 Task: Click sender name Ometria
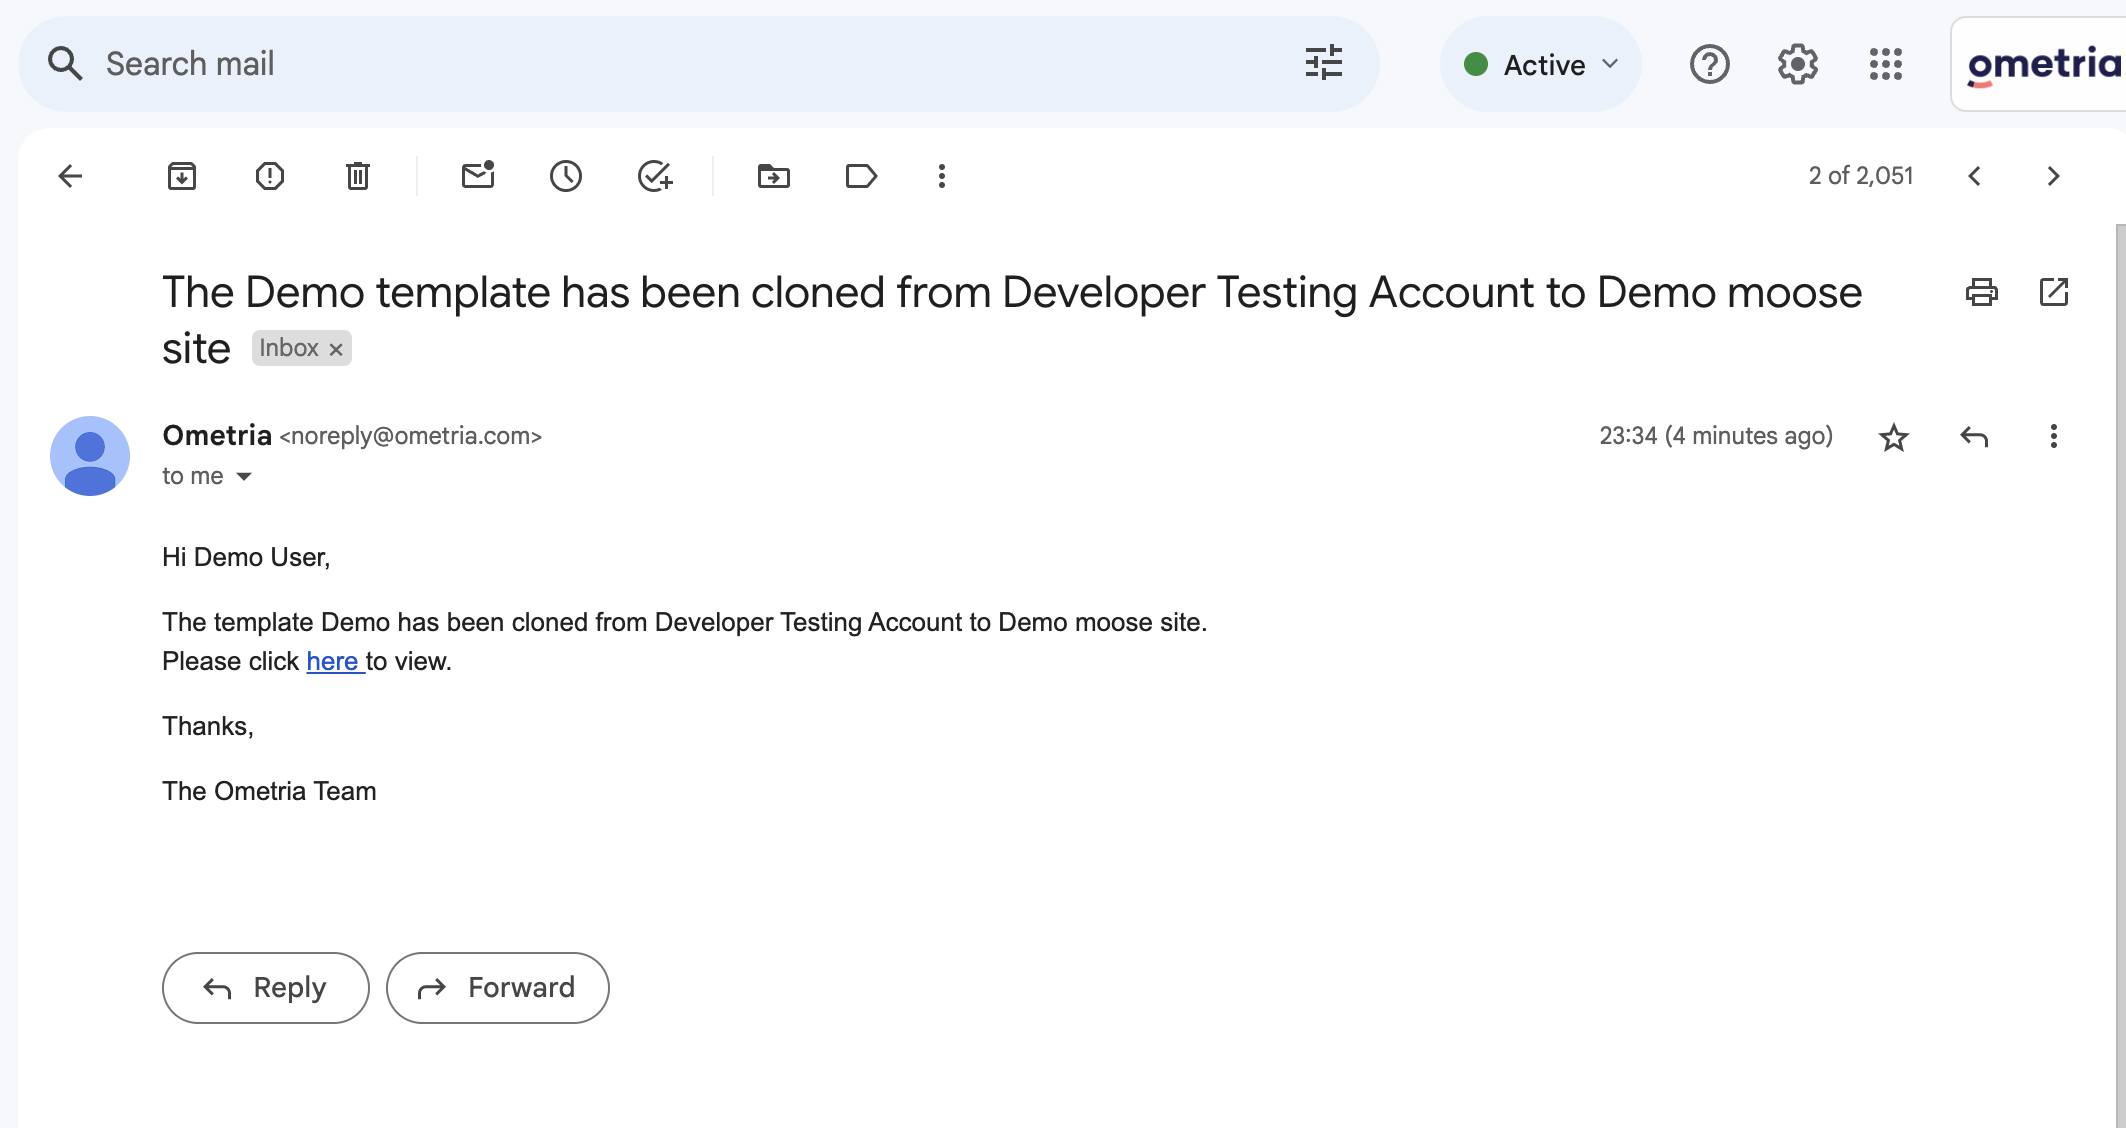coord(217,436)
